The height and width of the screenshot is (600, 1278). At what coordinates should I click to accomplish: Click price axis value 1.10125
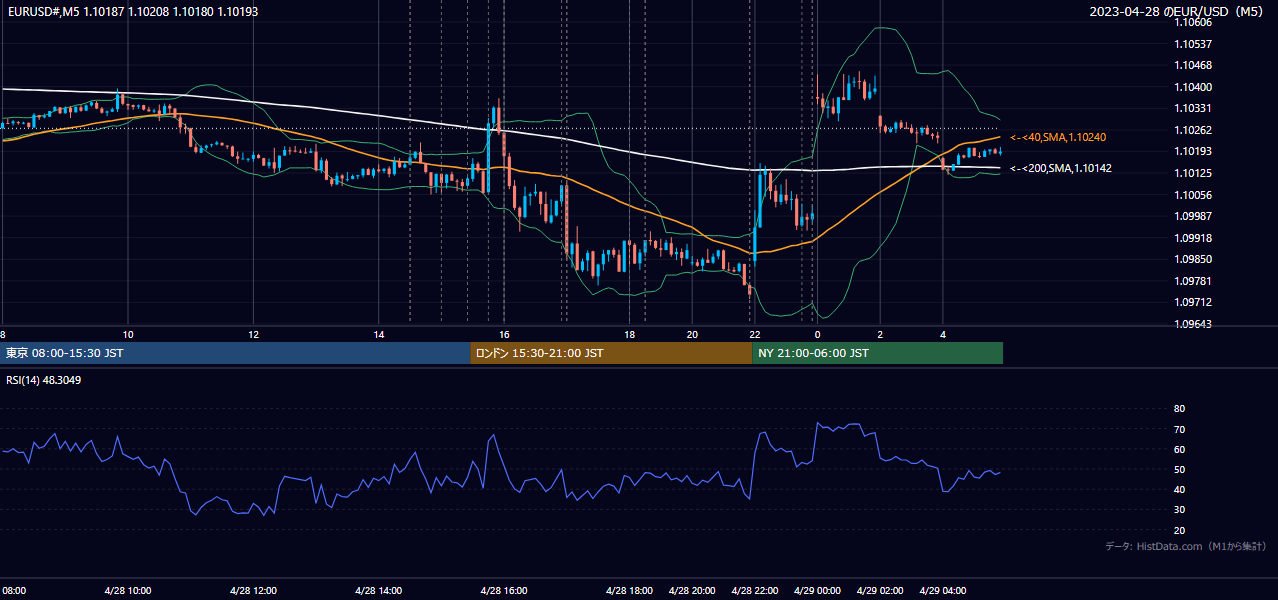[x=1194, y=173]
